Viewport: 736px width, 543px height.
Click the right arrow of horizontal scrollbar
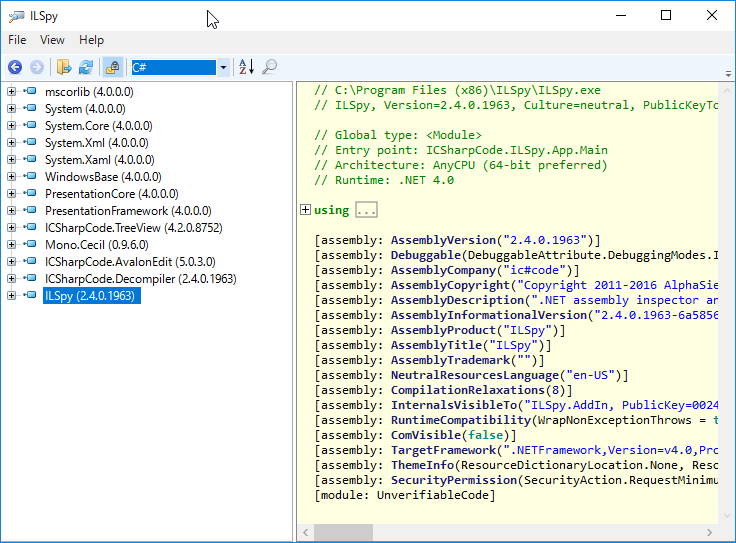[x=709, y=533]
